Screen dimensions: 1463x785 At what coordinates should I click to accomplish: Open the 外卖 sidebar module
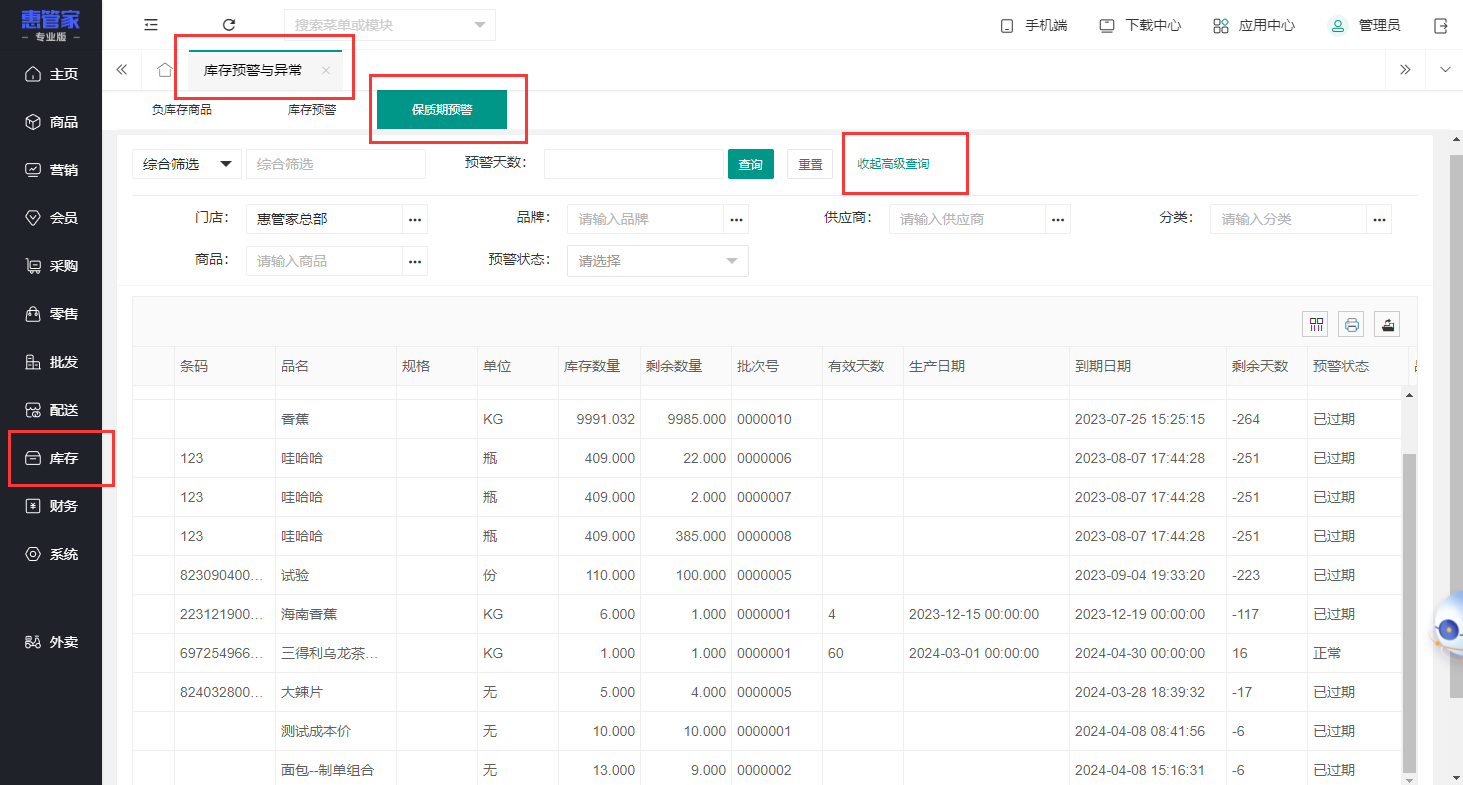[x=51, y=642]
